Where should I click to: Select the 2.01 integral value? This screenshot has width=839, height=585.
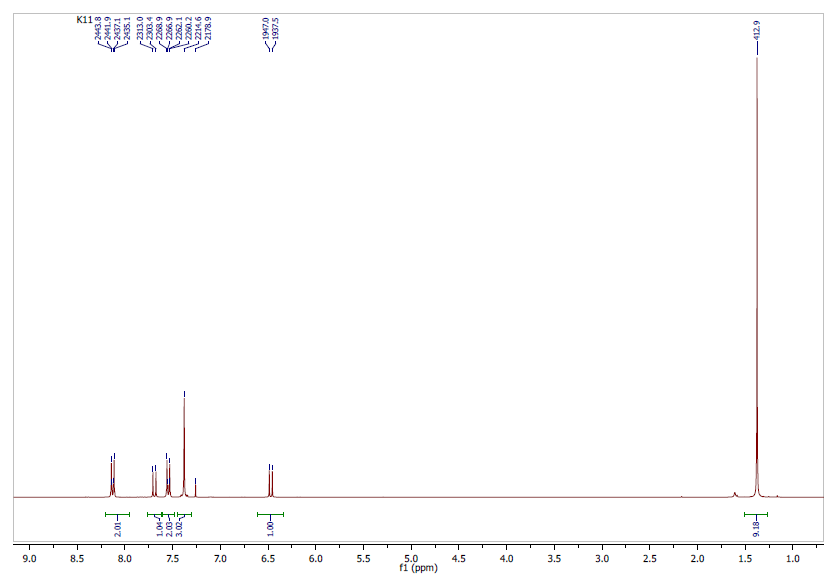click(117, 526)
